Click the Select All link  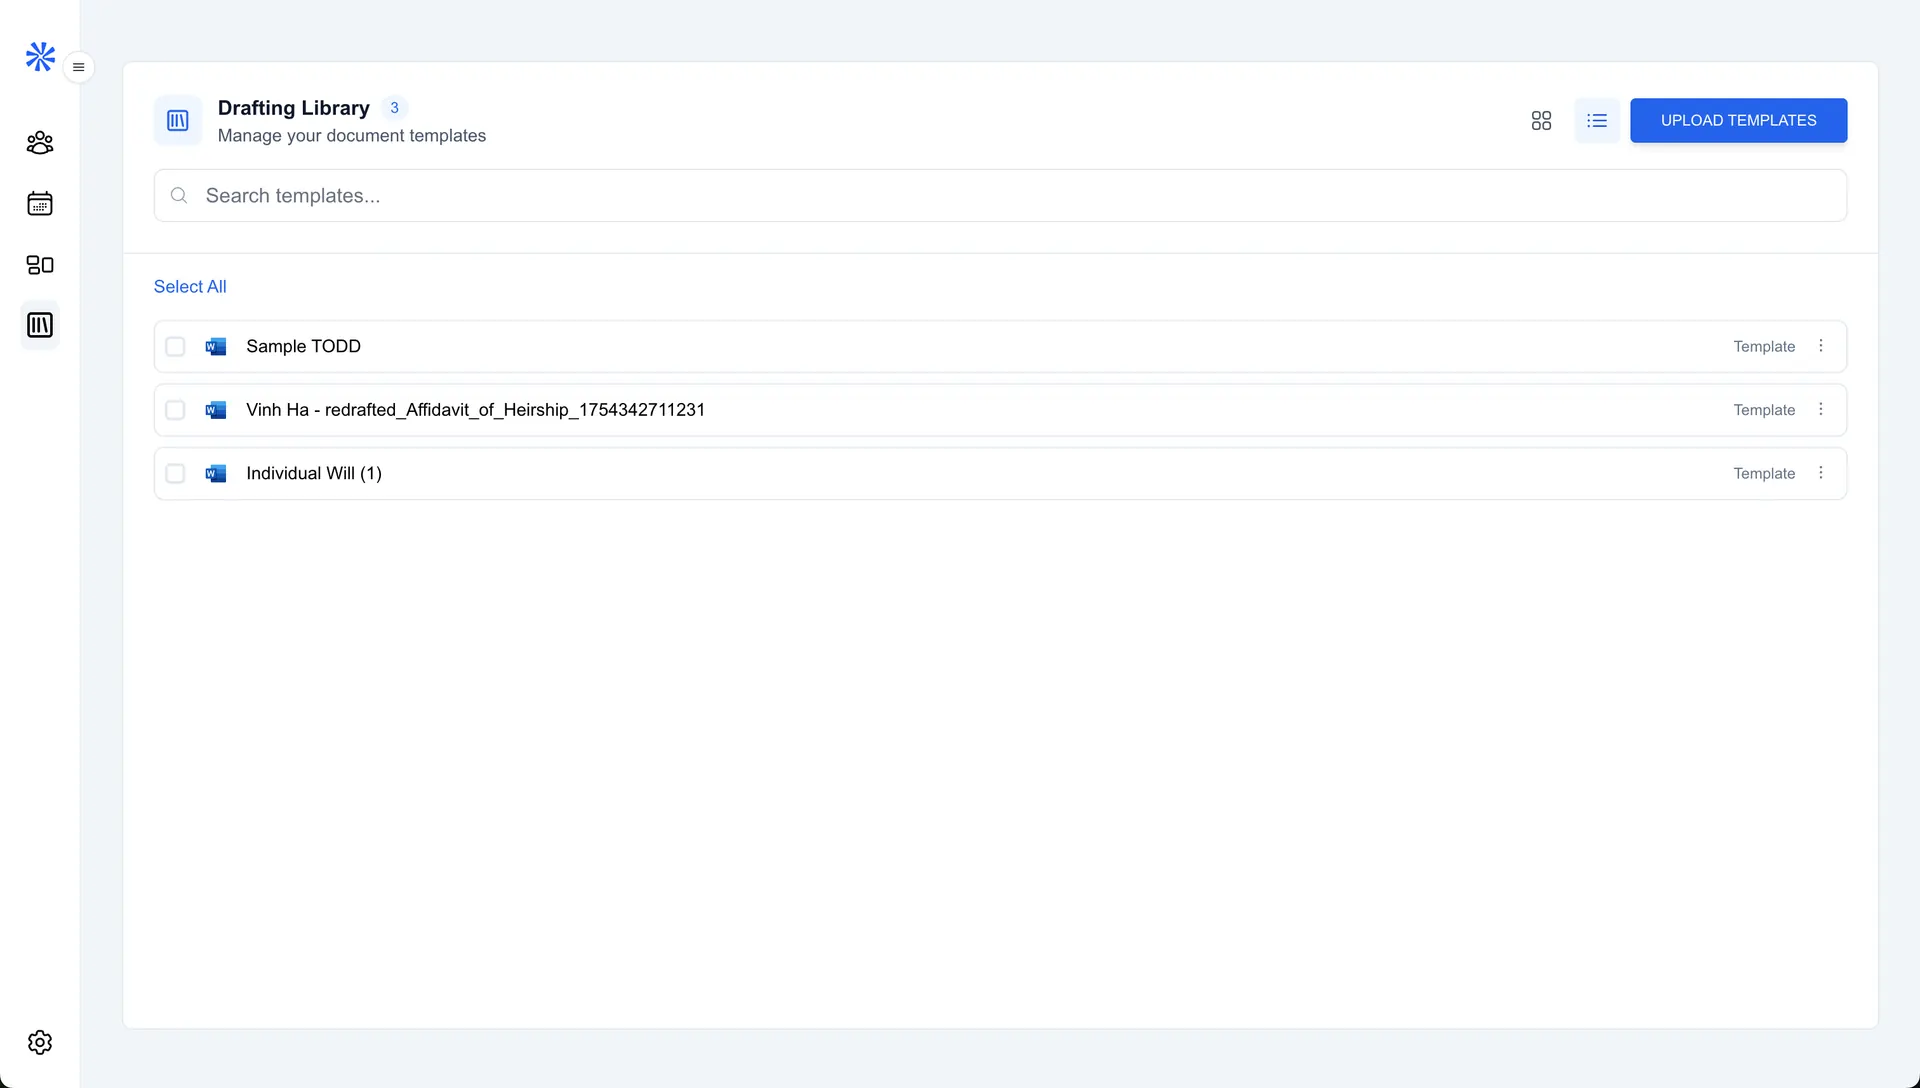click(190, 287)
